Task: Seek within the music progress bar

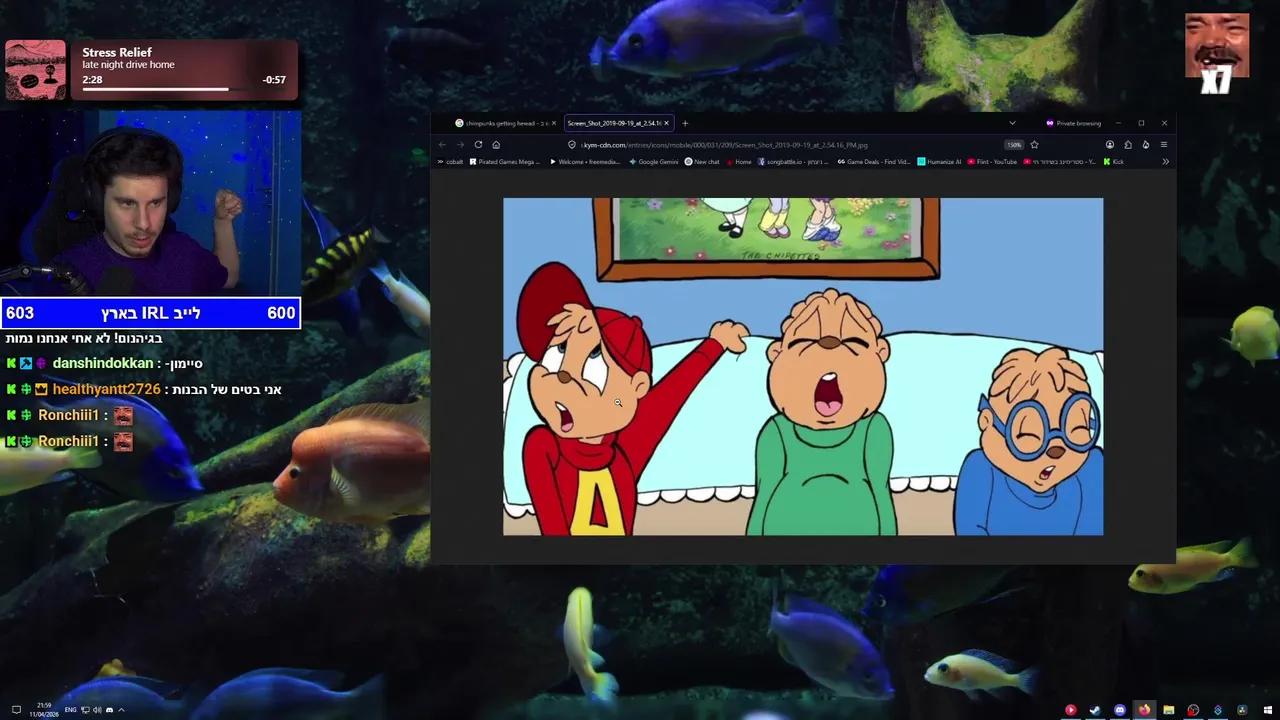Action: 183,89
